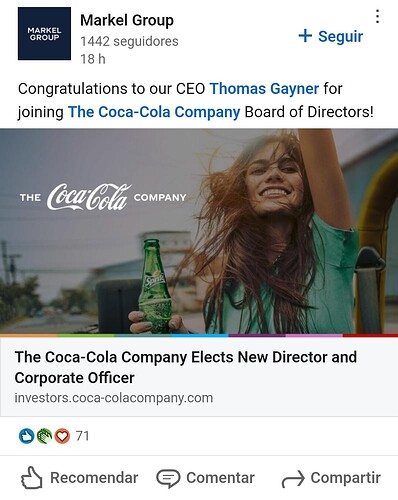Visit investors.coca-colacompany.com source link
This screenshot has height=500, width=398.
114,398
